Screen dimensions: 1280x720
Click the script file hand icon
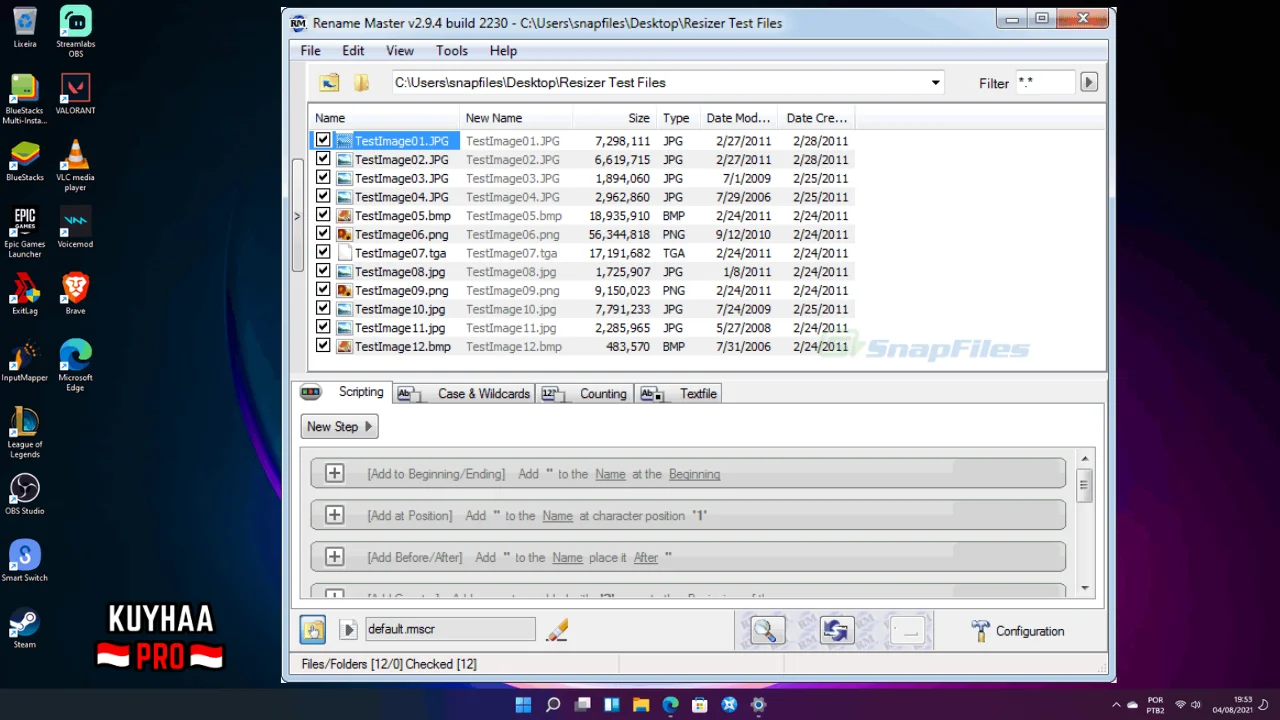pos(313,629)
